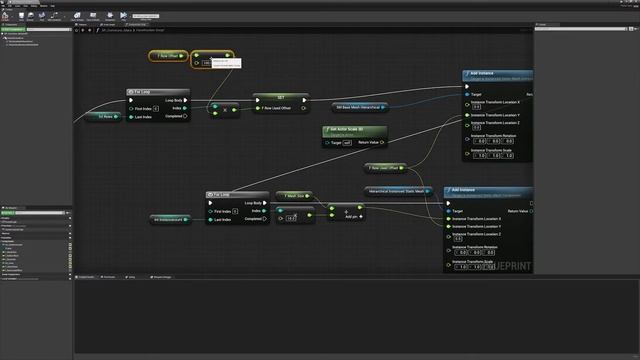Viewport: 640px width, 360px height.
Task: Select Hierarchical Instanced Static Mesh node
Action: (x=397, y=191)
